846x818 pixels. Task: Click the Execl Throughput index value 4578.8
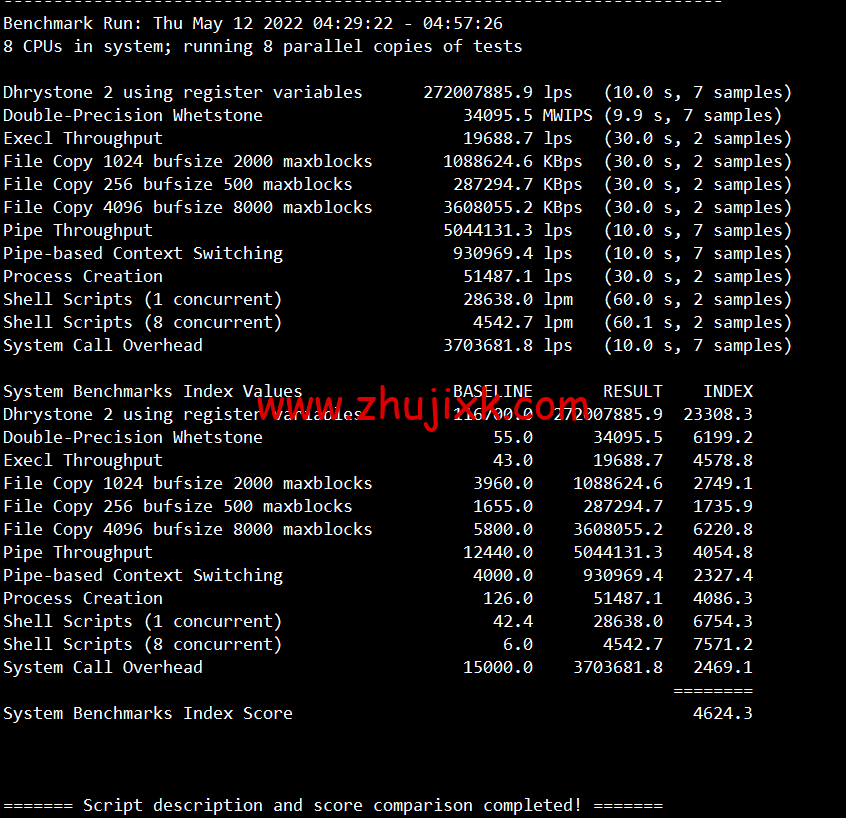pos(722,460)
